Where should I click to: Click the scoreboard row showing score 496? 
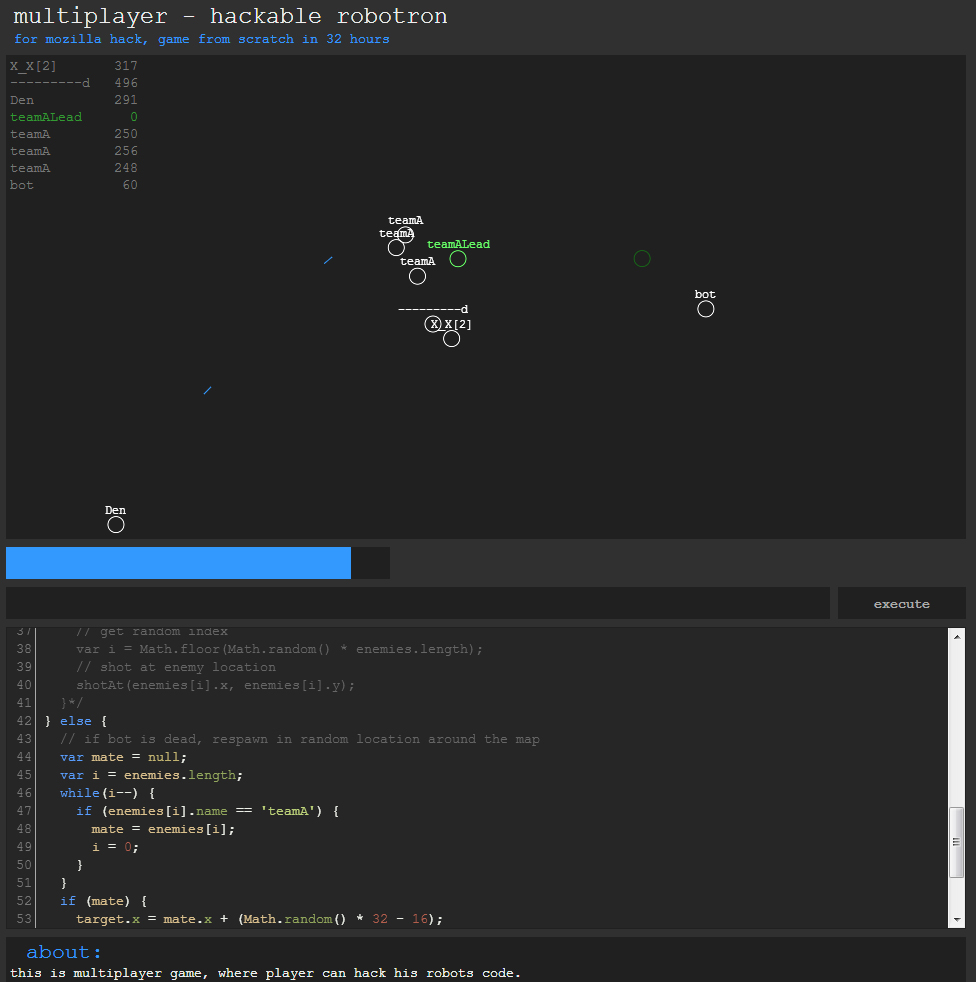(74, 83)
